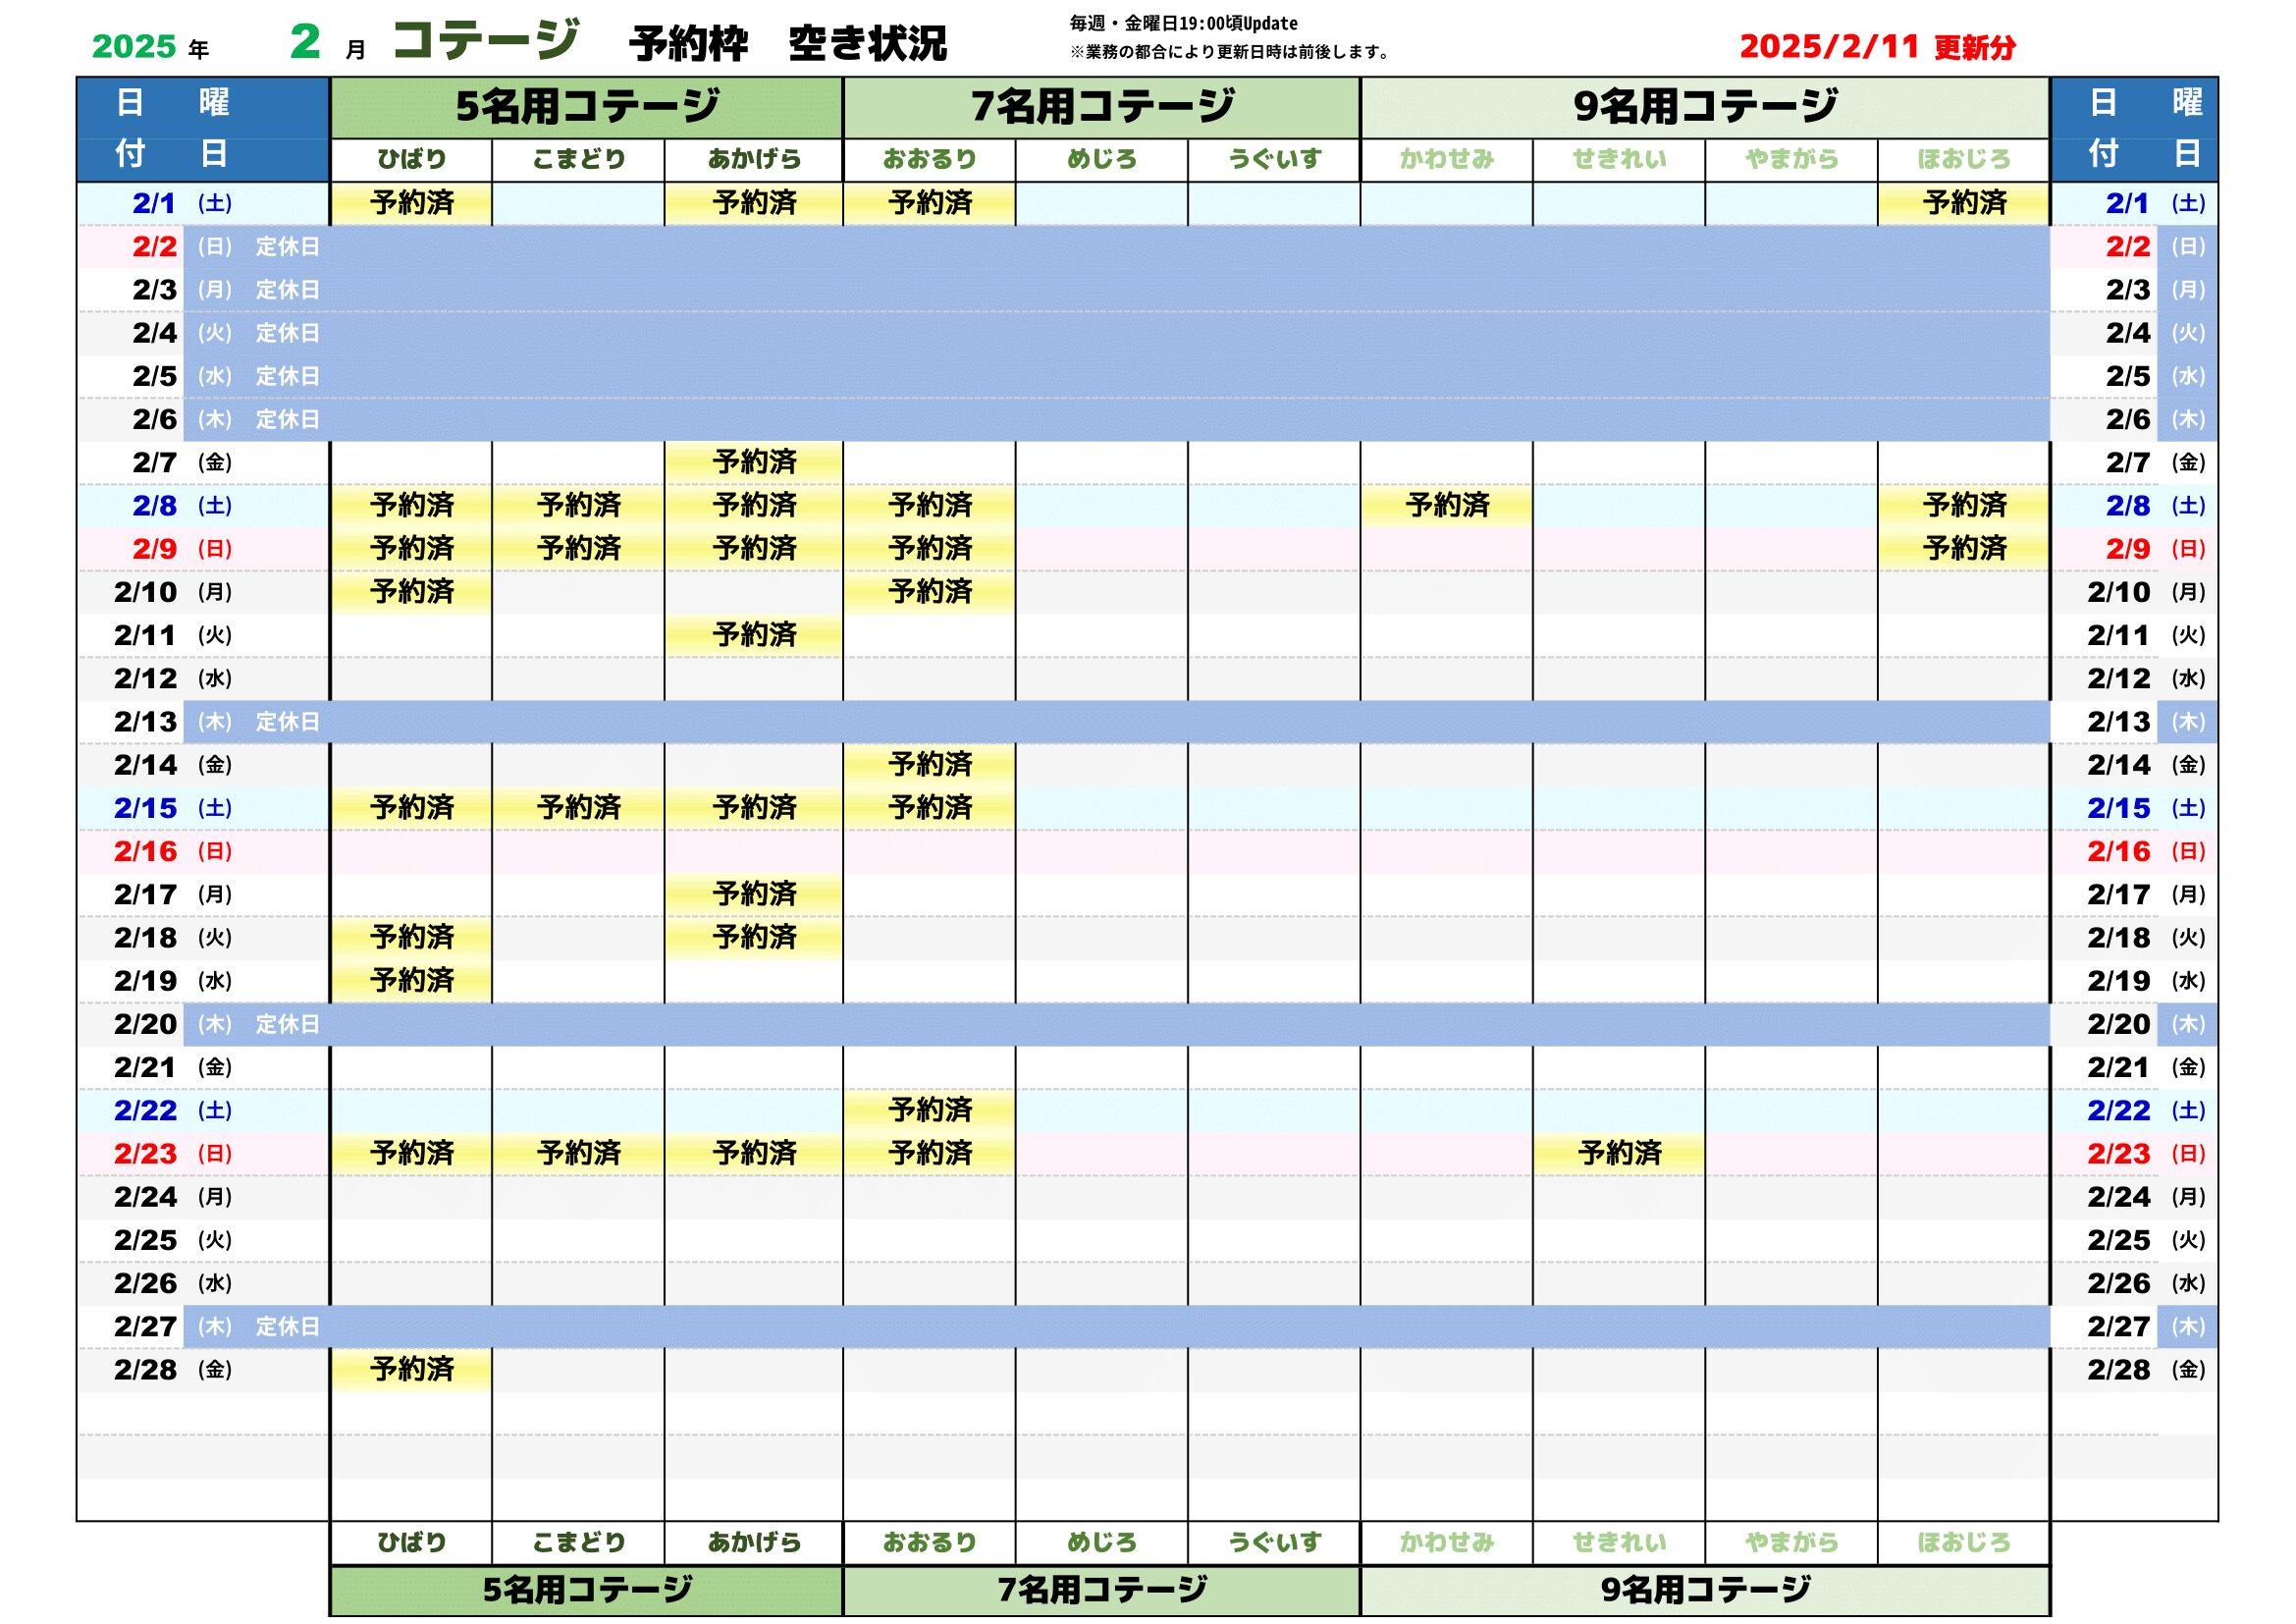2296x1624 pixels.
Task: Click 2/17 あかげら 予約済 cell
Action: tap(754, 894)
